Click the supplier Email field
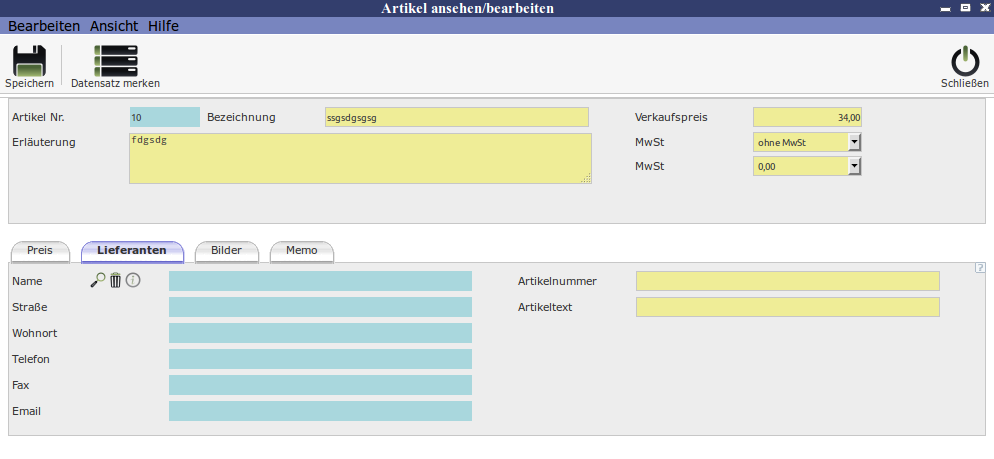994x459 pixels. click(x=320, y=411)
